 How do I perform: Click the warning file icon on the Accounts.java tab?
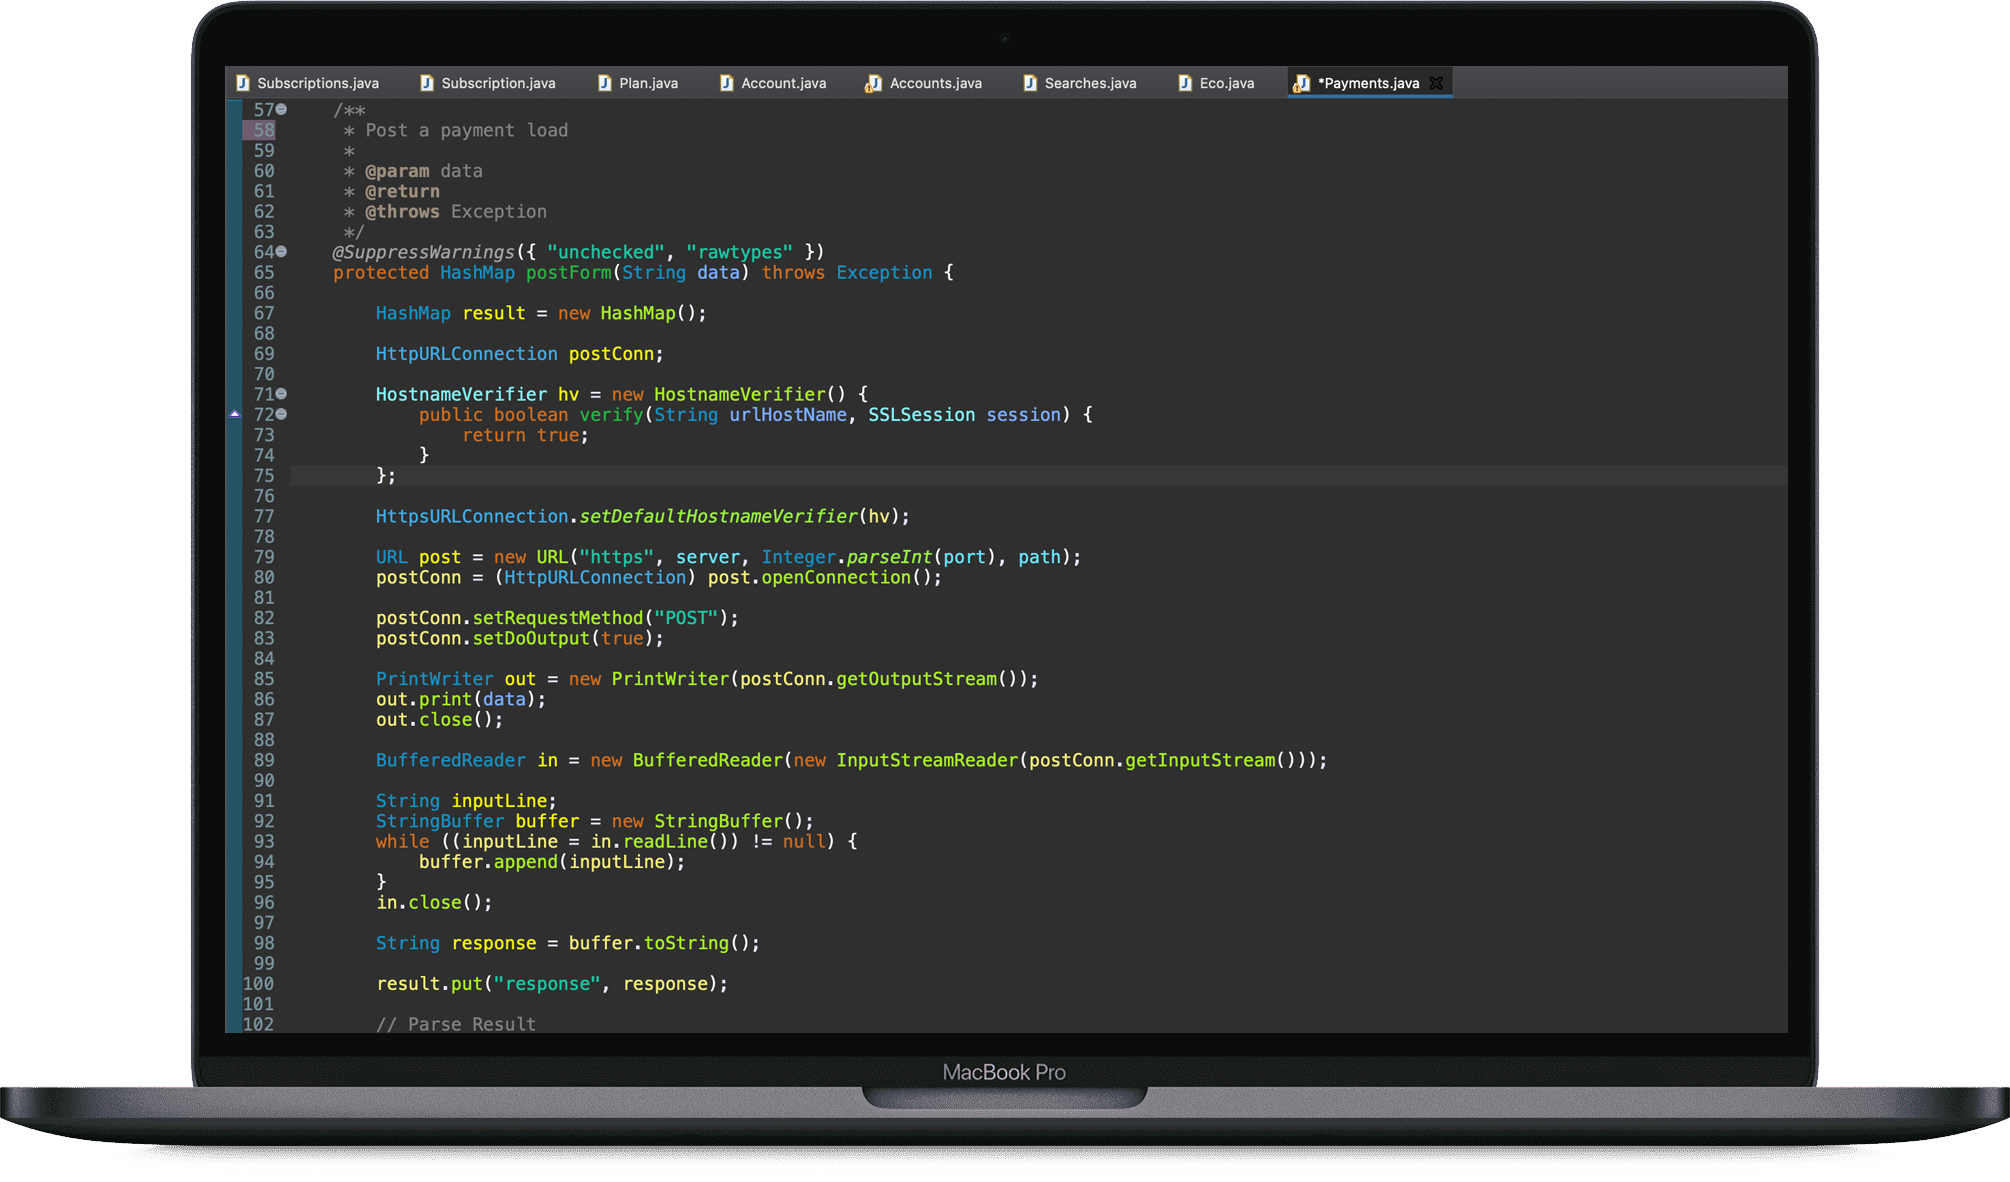tap(873, 83)
